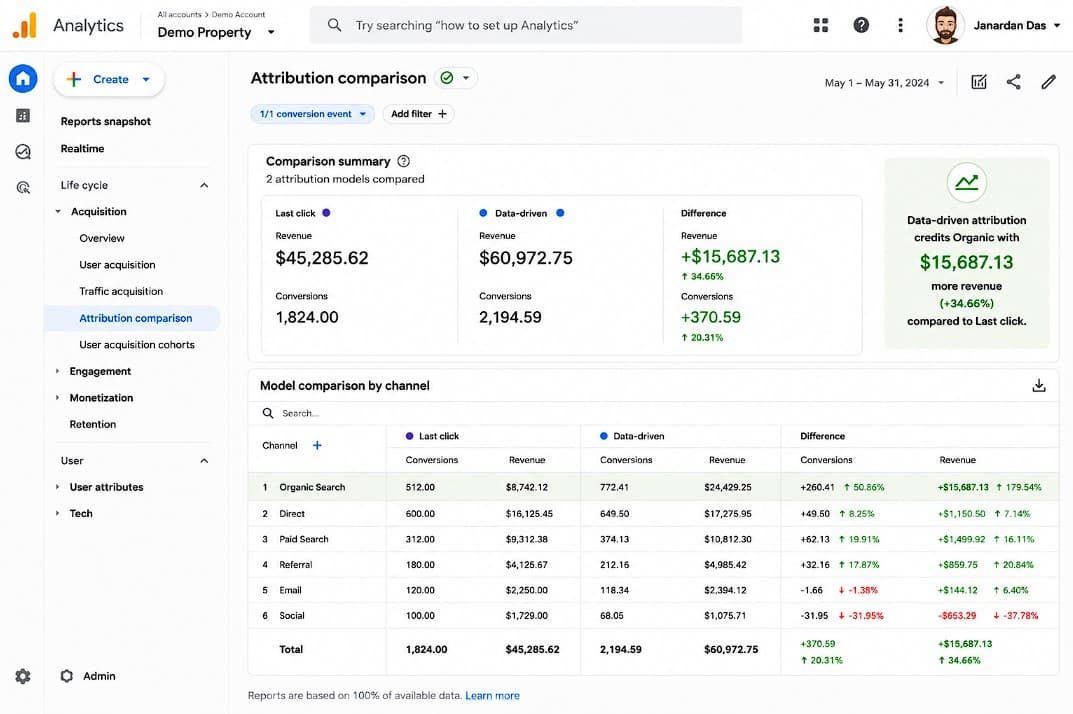Click the Comparison summary help icon
The width and height of the screenshot is (1073, 714).
tap(404, 161)
